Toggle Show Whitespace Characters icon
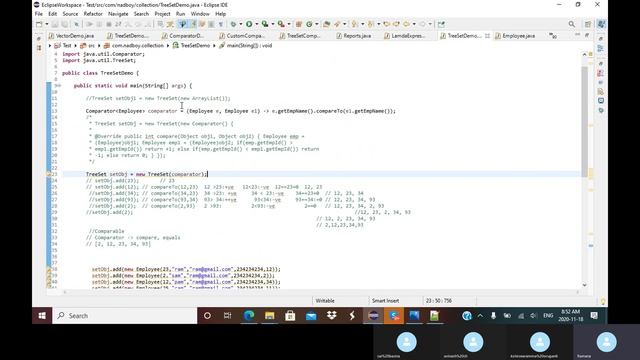The image size is (640, 360). (x=221, y=24)
